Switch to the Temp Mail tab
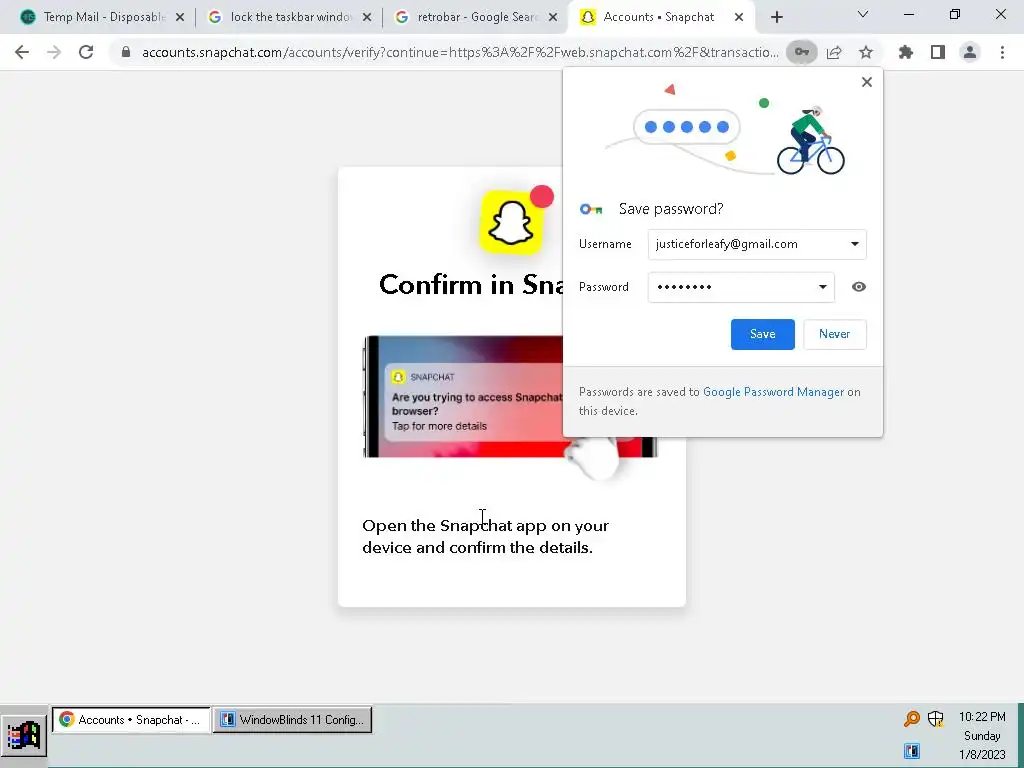The width and height of the screenshot is (1024, 768). pyautogui.click(x=103, y=17)
